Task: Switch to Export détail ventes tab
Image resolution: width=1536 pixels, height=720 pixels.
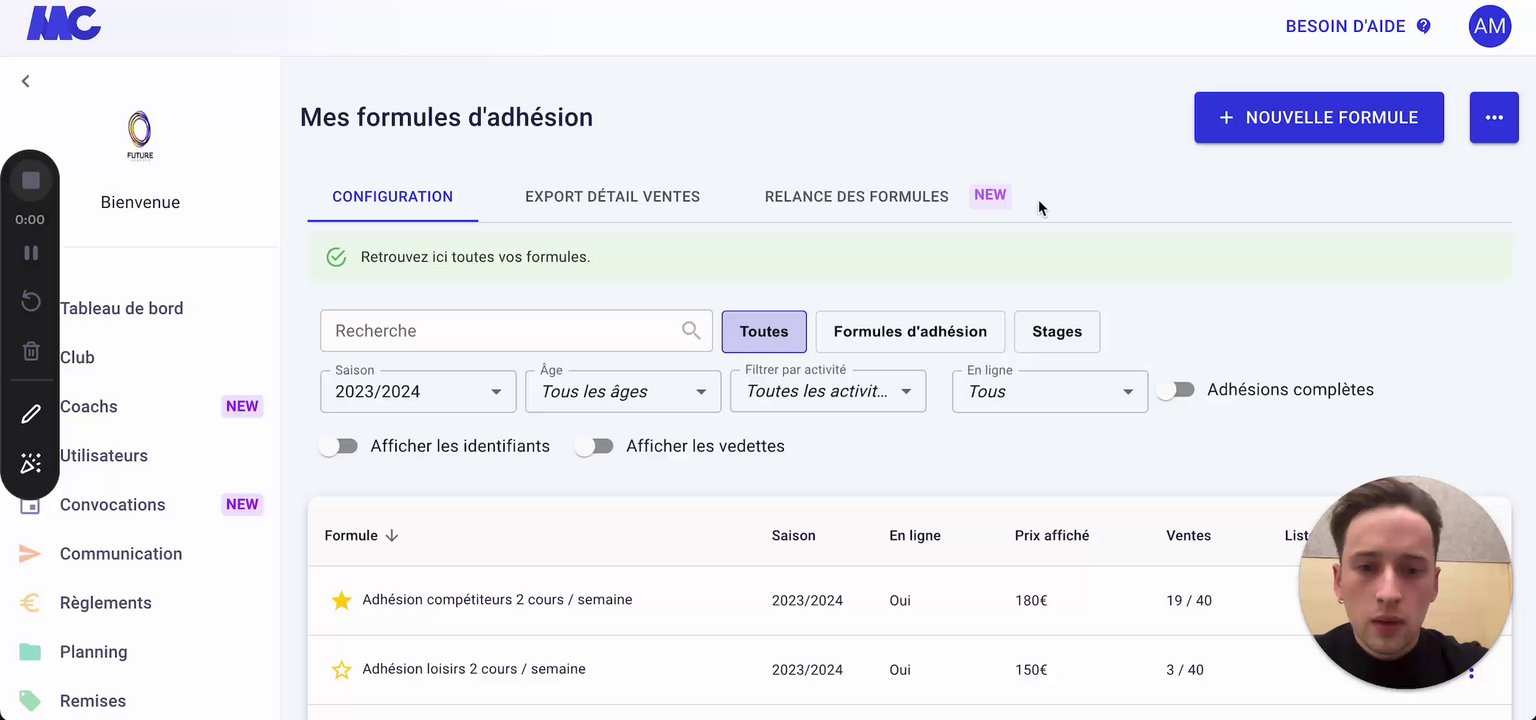Action: coord(612,197)
